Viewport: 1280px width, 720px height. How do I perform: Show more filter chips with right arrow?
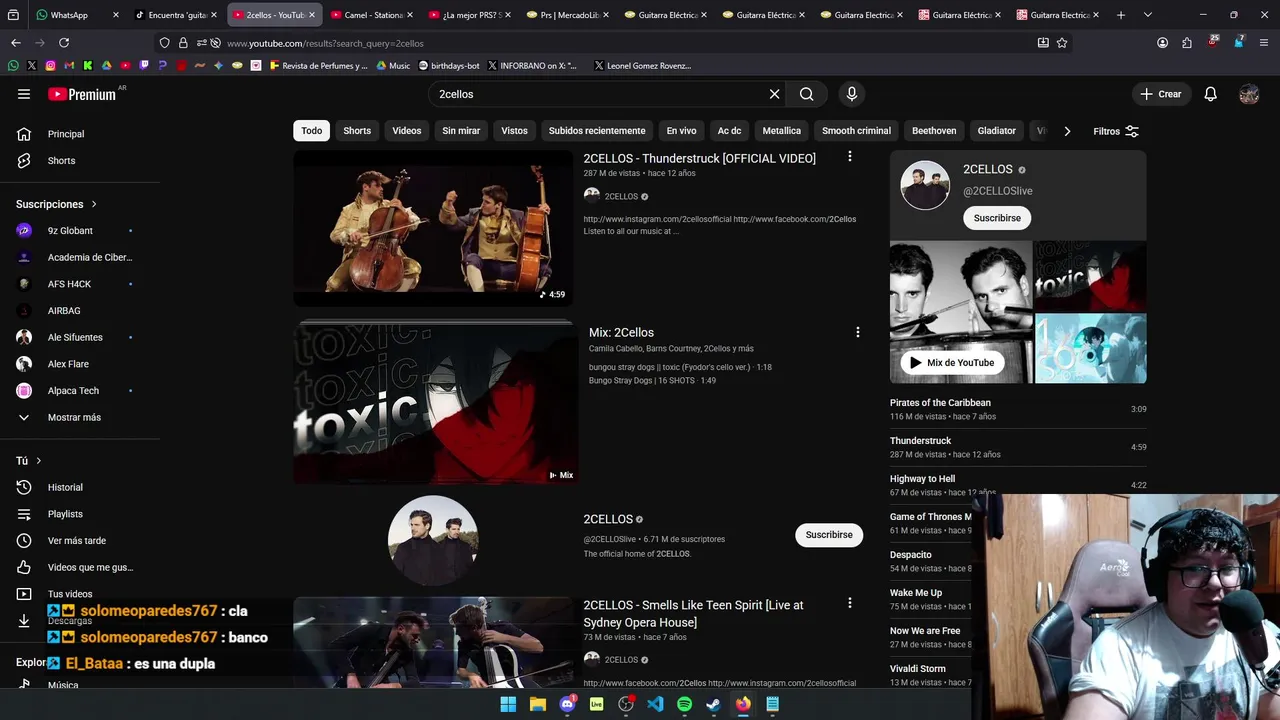pos(1067,131)
